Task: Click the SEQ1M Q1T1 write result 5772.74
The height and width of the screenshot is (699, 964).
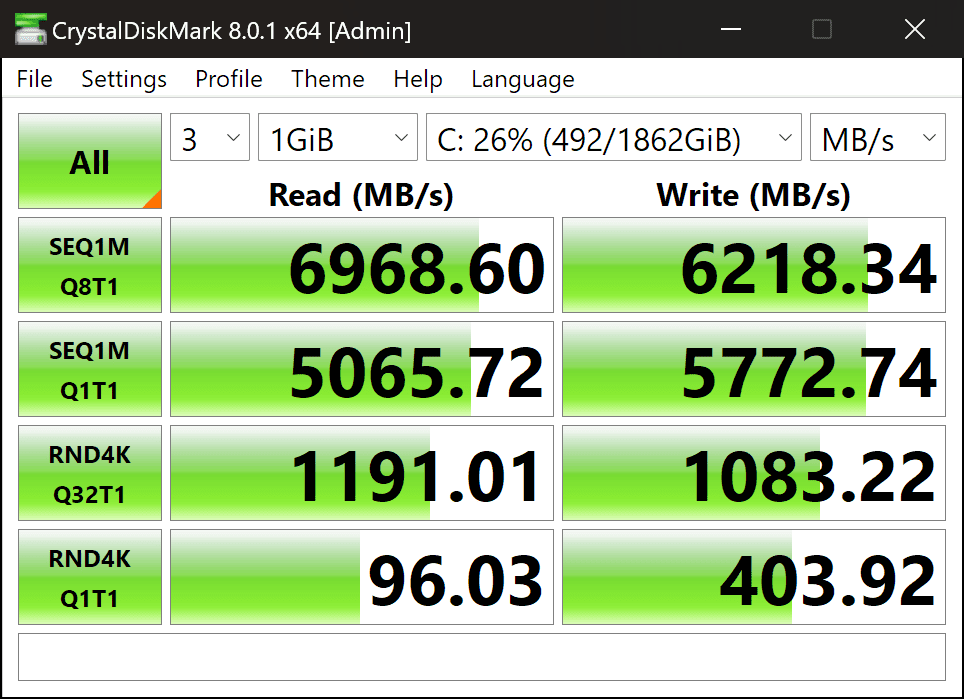Action: (x=754, y=369)
